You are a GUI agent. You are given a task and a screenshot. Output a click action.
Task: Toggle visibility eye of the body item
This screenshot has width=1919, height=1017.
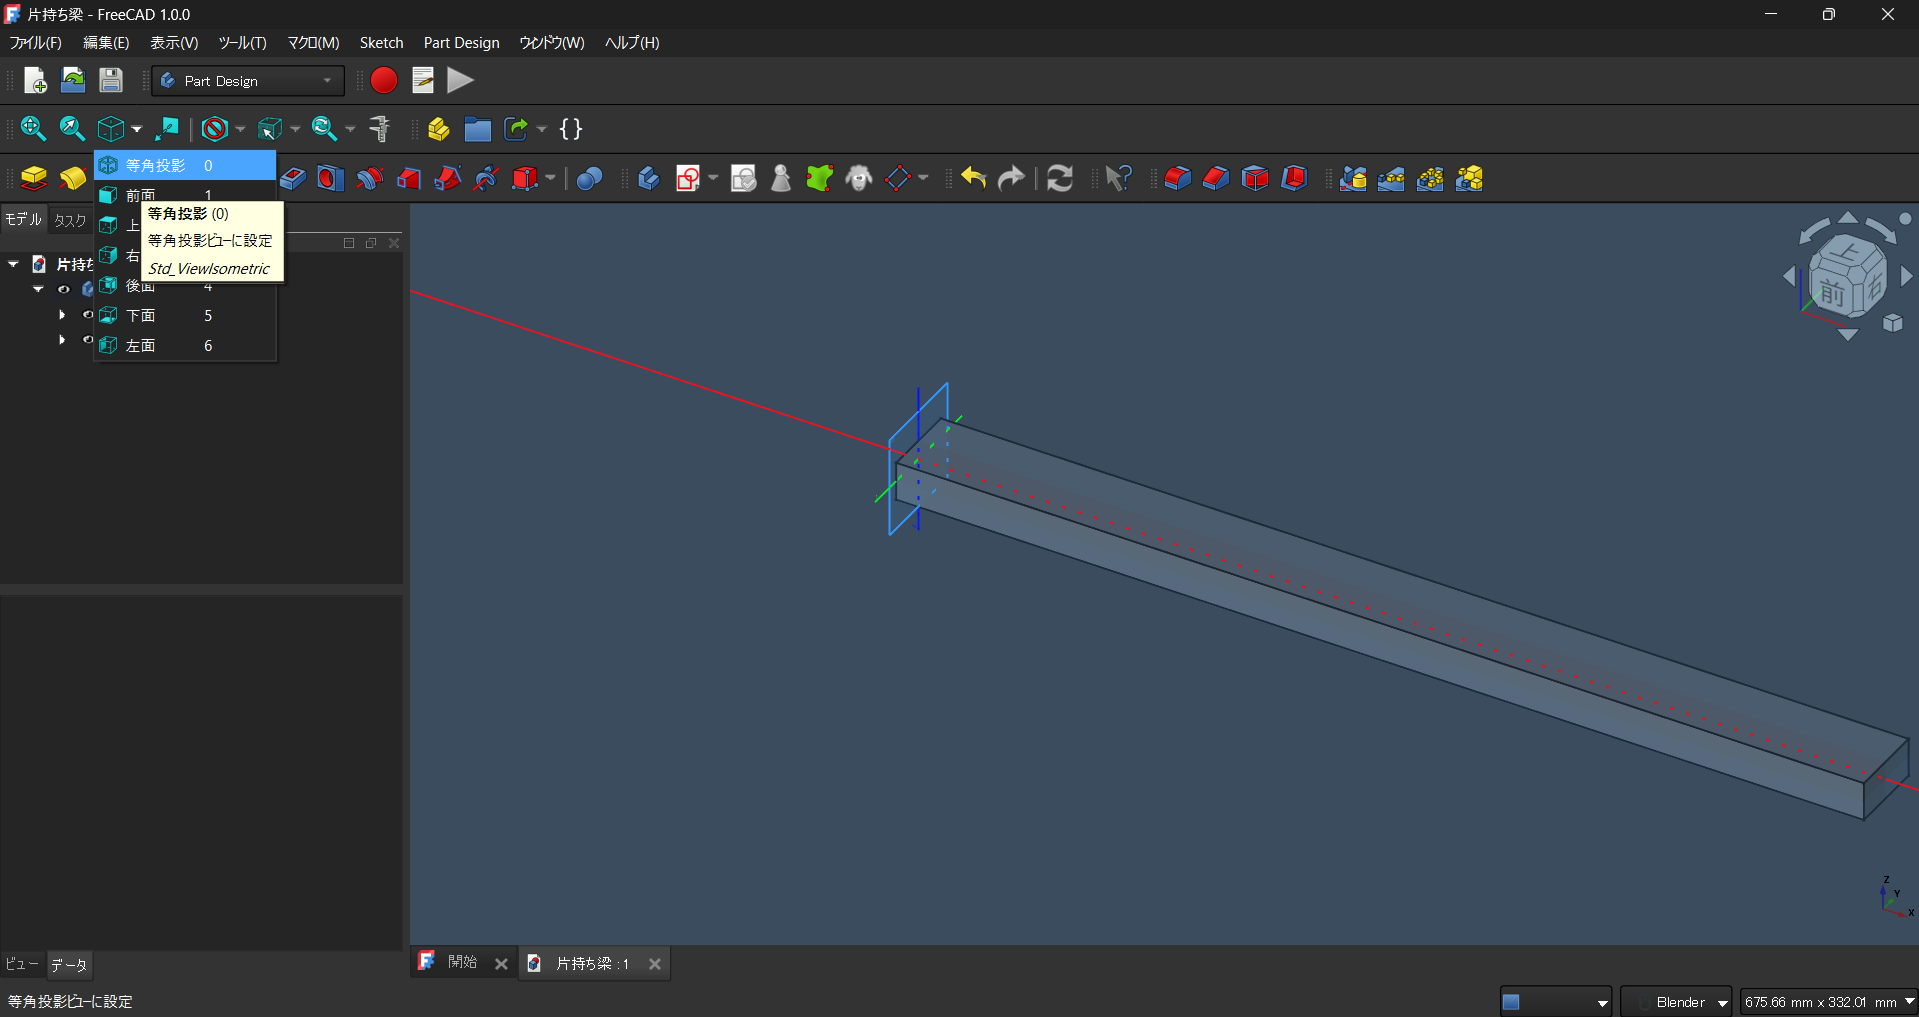(x=64, y=289)
